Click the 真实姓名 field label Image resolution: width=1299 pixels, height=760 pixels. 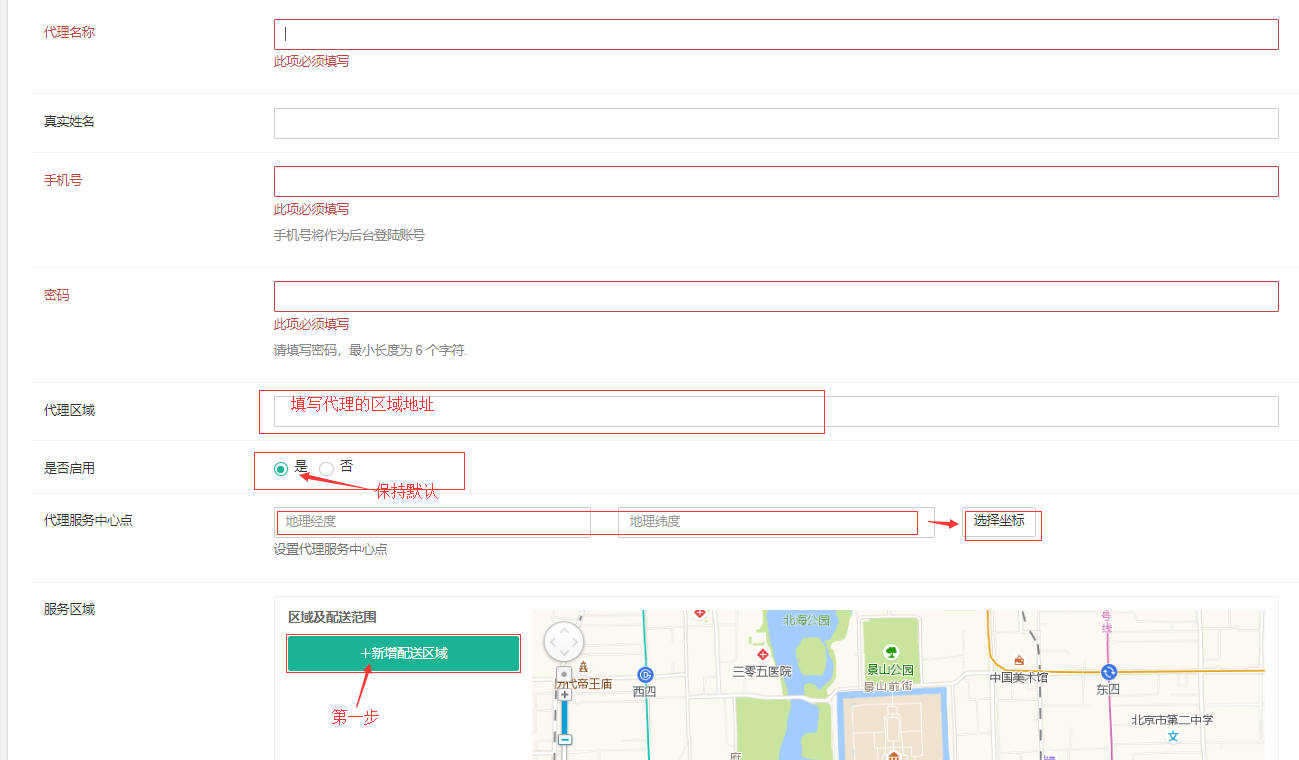point(69,121)
